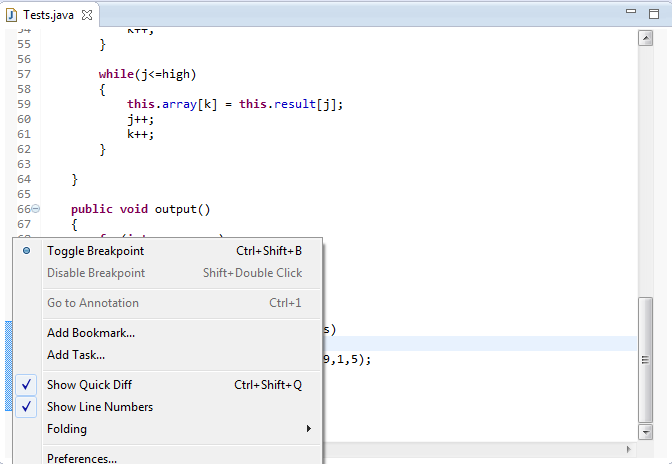This screenshot has height=464, width=672.
Task: Toggle Show Quick Diff option
Action: pos(168,385)
